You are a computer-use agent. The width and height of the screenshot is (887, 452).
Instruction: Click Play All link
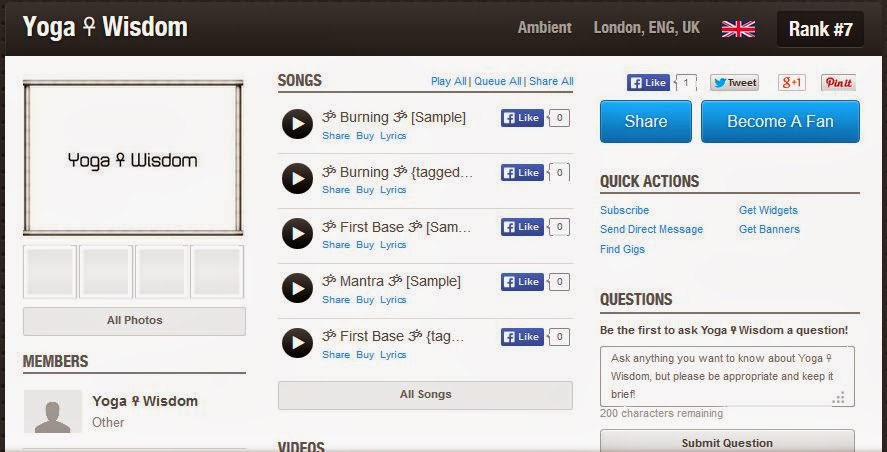(449, 81)
